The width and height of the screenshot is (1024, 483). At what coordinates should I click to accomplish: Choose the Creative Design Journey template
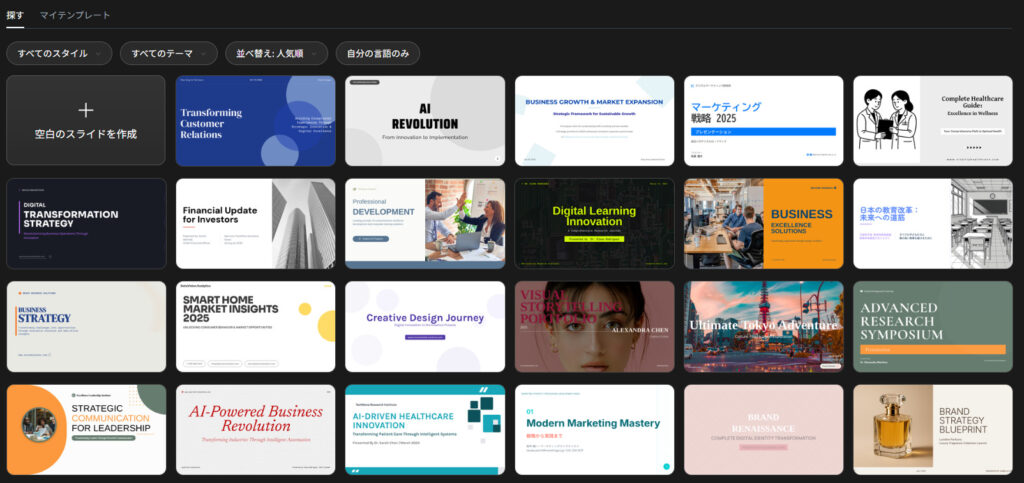(425, 326)
